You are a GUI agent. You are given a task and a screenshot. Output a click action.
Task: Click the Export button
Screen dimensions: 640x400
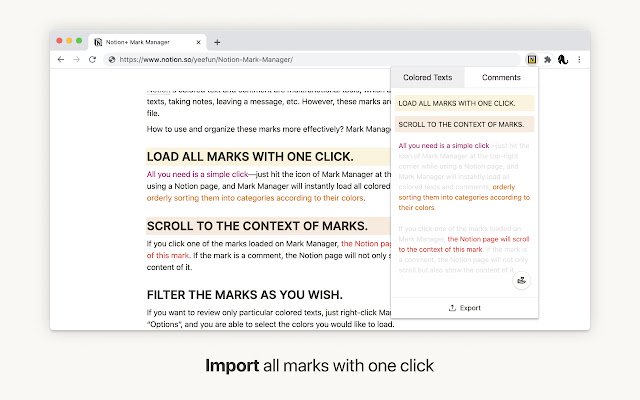pyautogui.click(x=464, y=308)
